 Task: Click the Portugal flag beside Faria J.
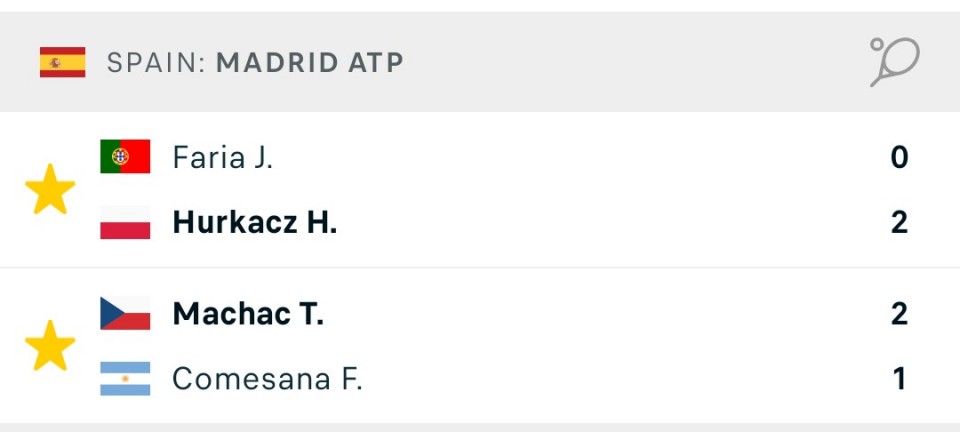[125, 157]
